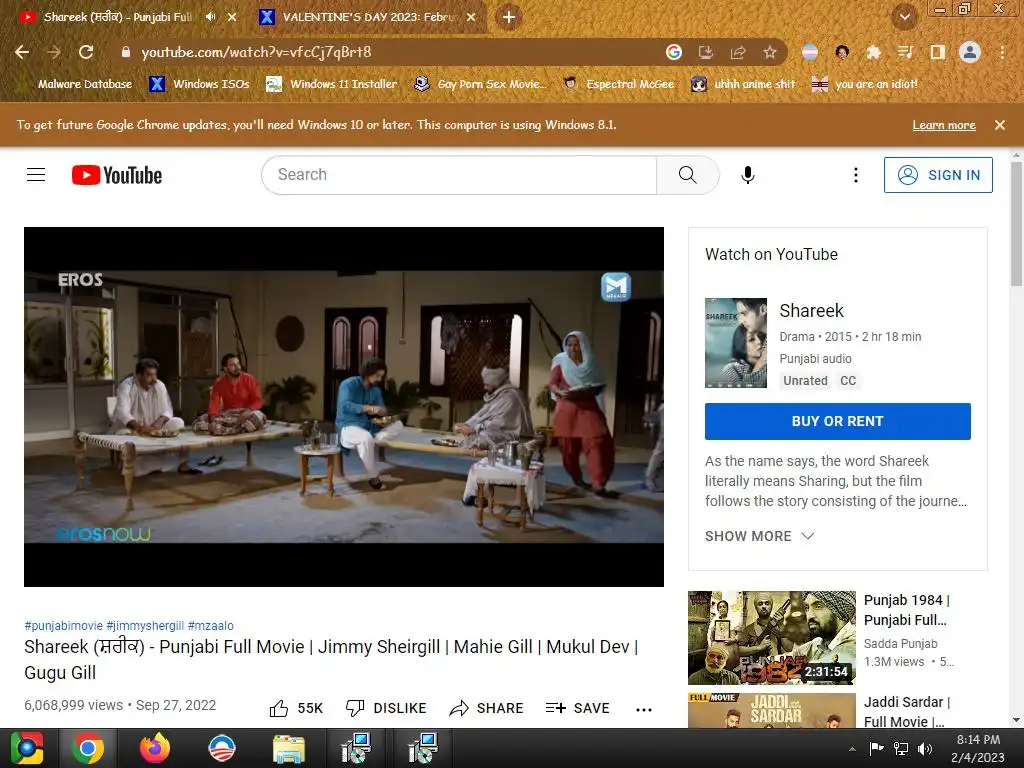This screenshot has width=1024, height=768.
Task: Open the volume tray icon
Action: click(925, 749)
